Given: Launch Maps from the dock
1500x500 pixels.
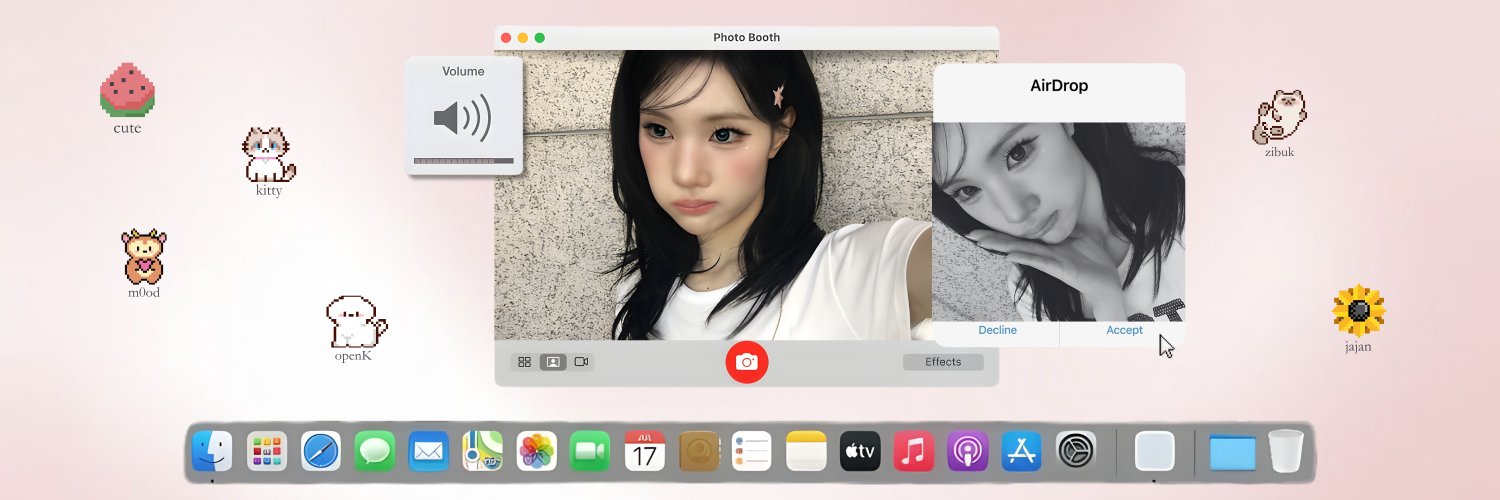Looking at the screenshot, I should point(483,451).
